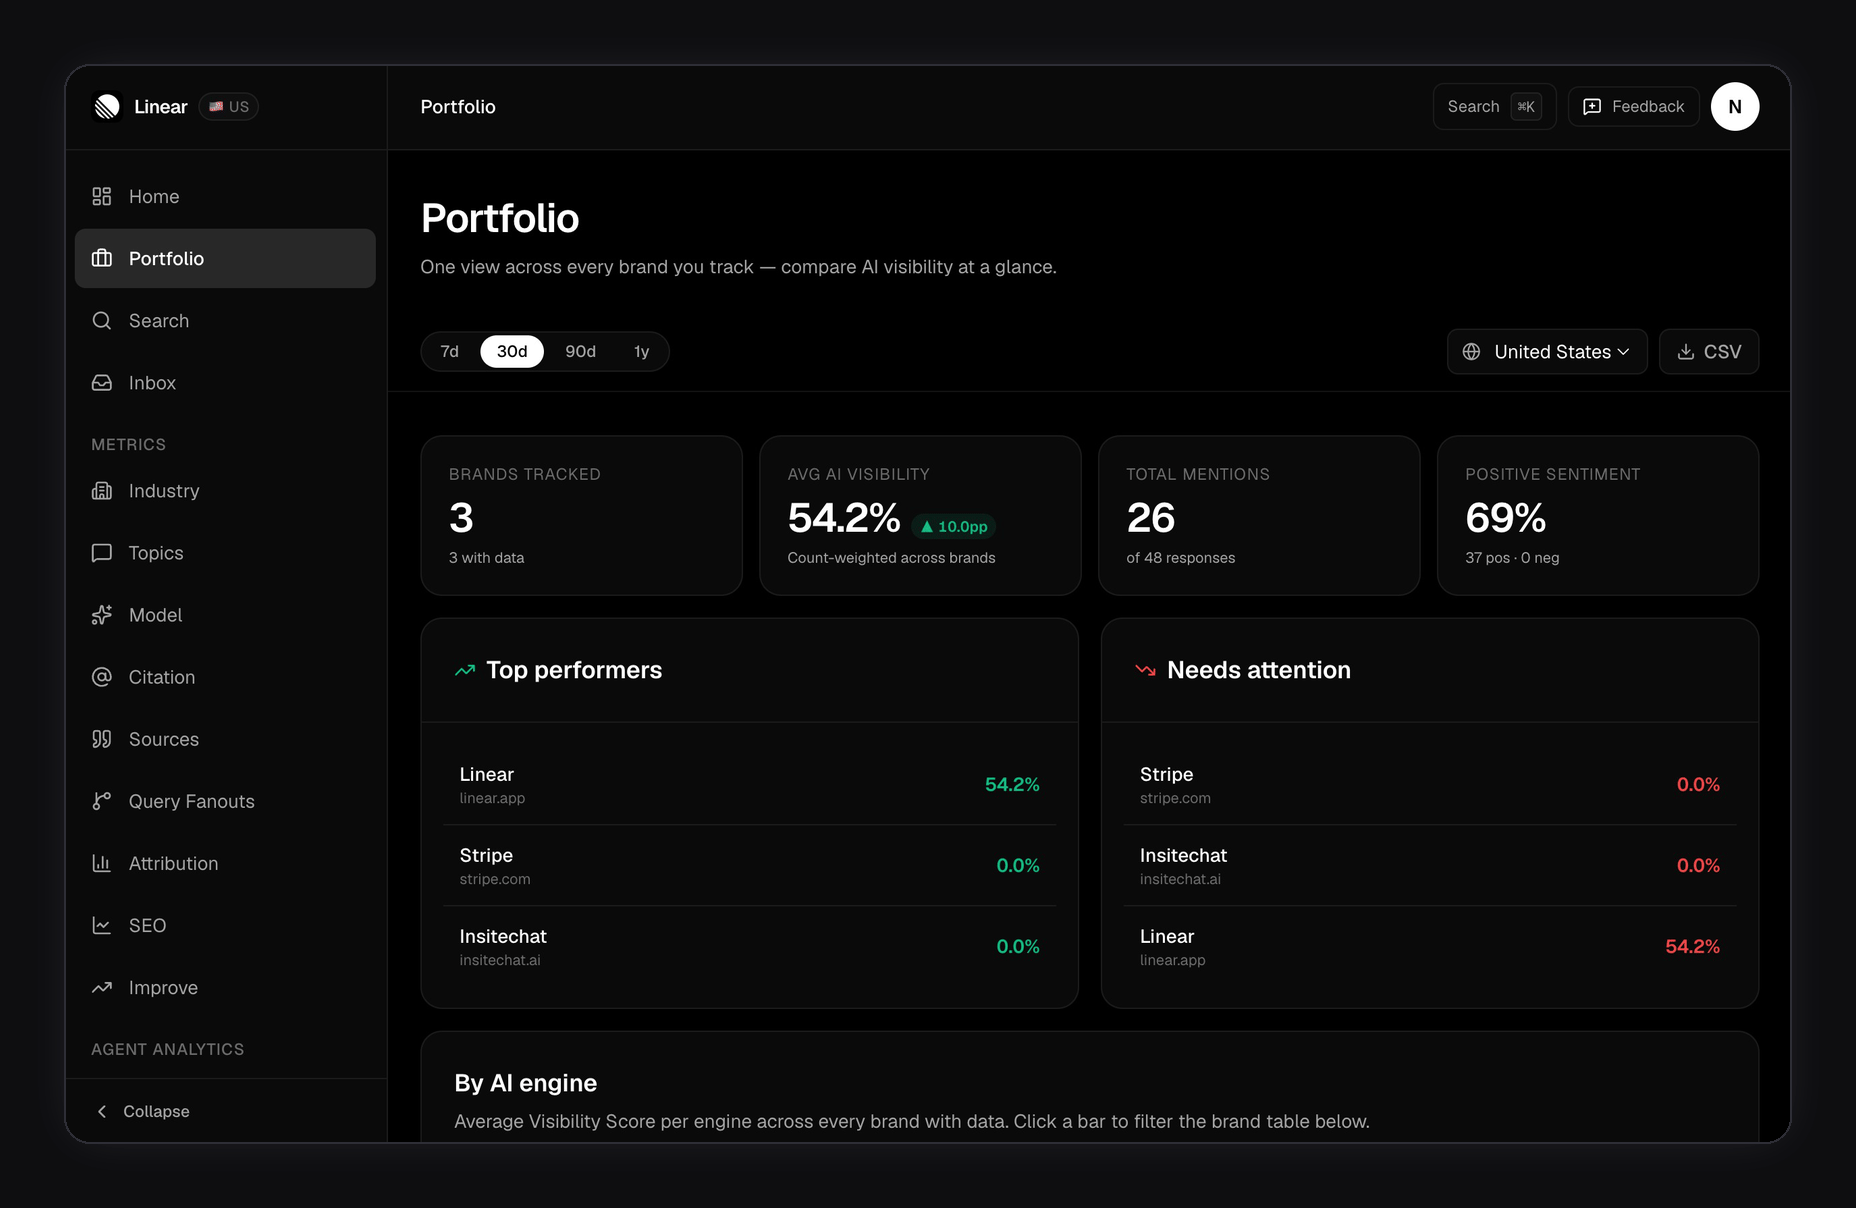Click the Collapse chevron icon

102,1111
